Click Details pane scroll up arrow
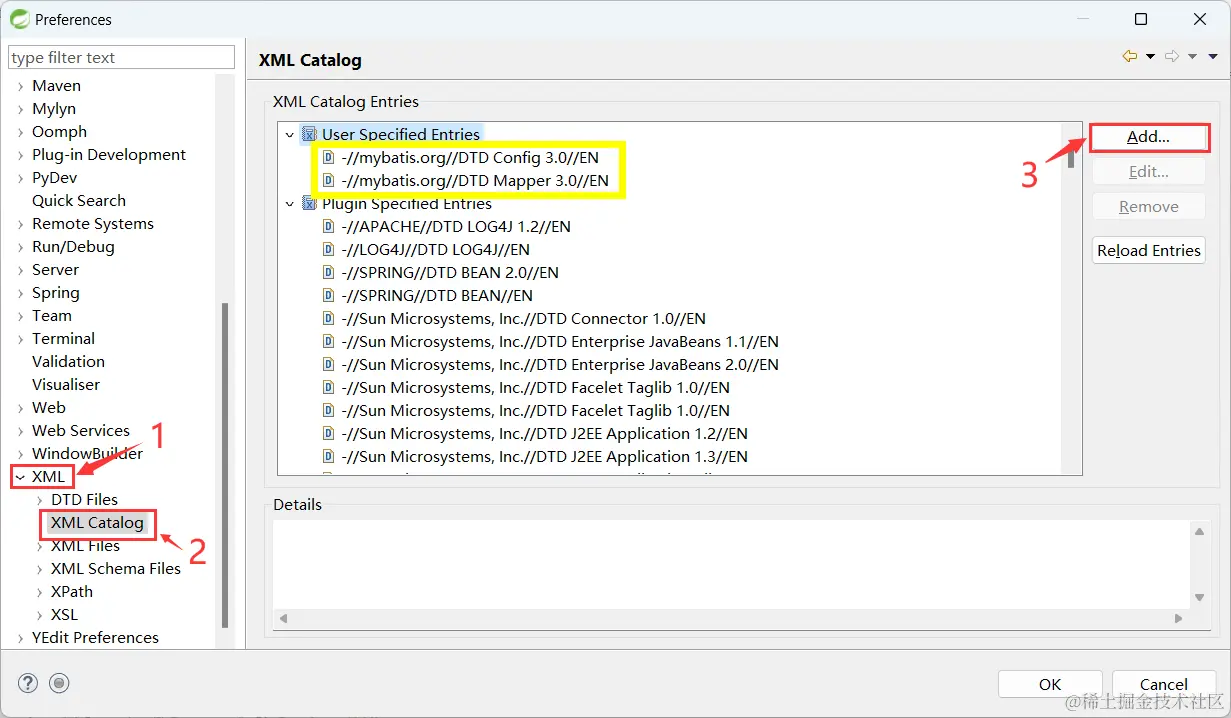Viewport: 1231px width, 718px height. coord(1200,531)
